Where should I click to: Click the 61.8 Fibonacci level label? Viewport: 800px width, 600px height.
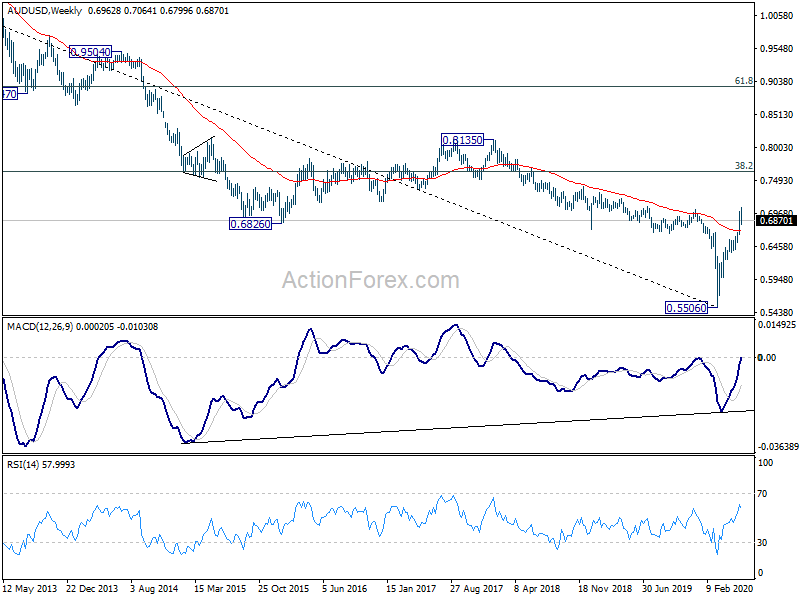click(x=744, y=81)
